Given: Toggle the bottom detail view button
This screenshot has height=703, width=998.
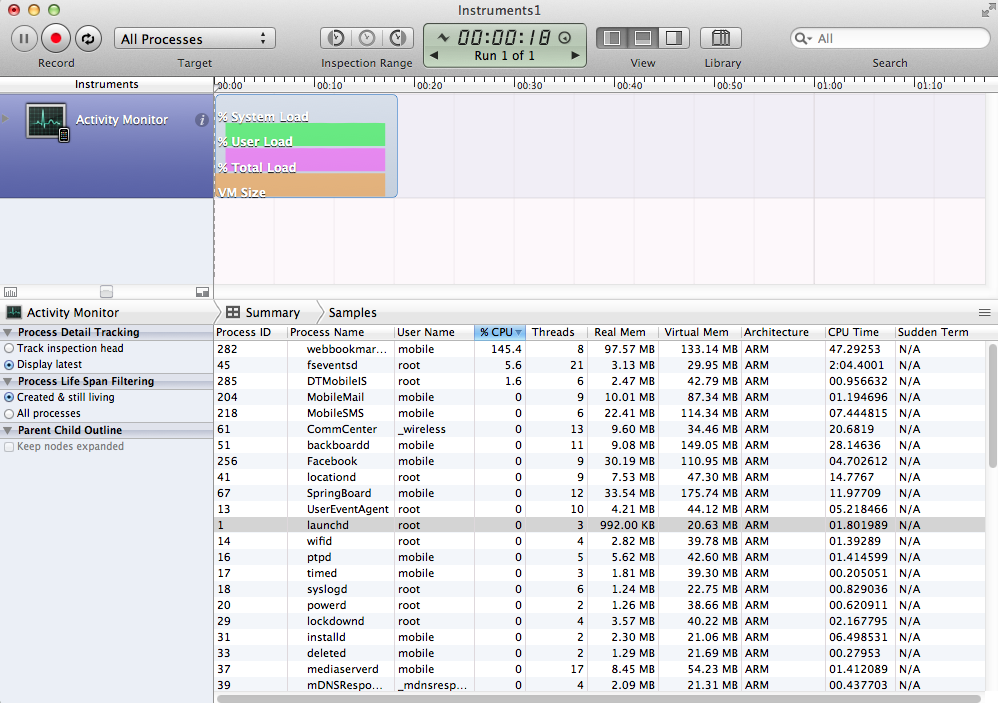Looking at the screenshot, I should (643, 38).
